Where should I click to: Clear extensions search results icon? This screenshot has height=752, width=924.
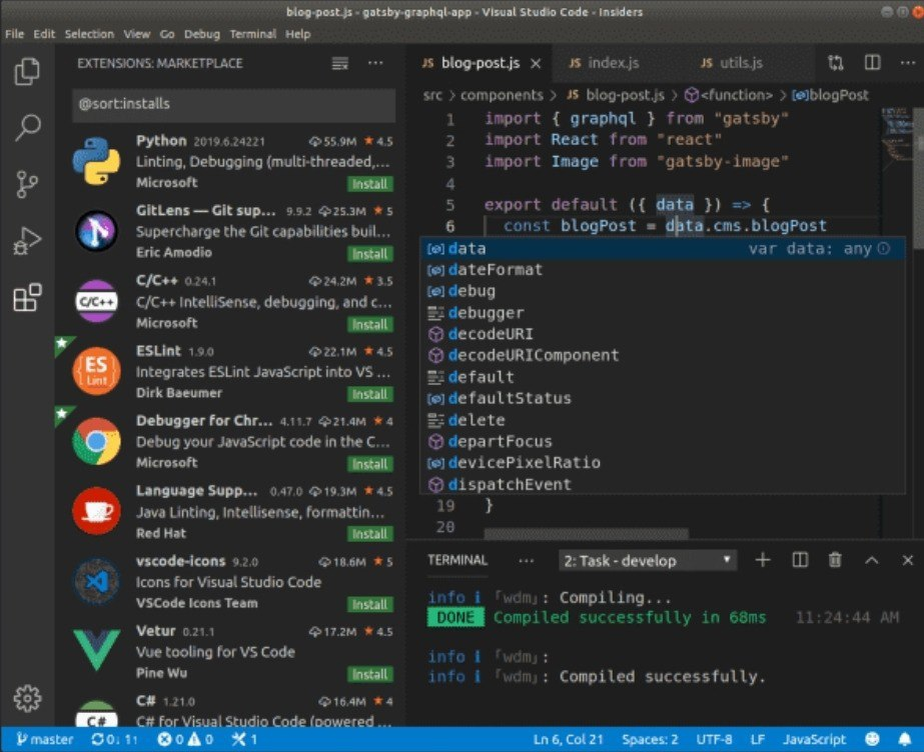340,63
